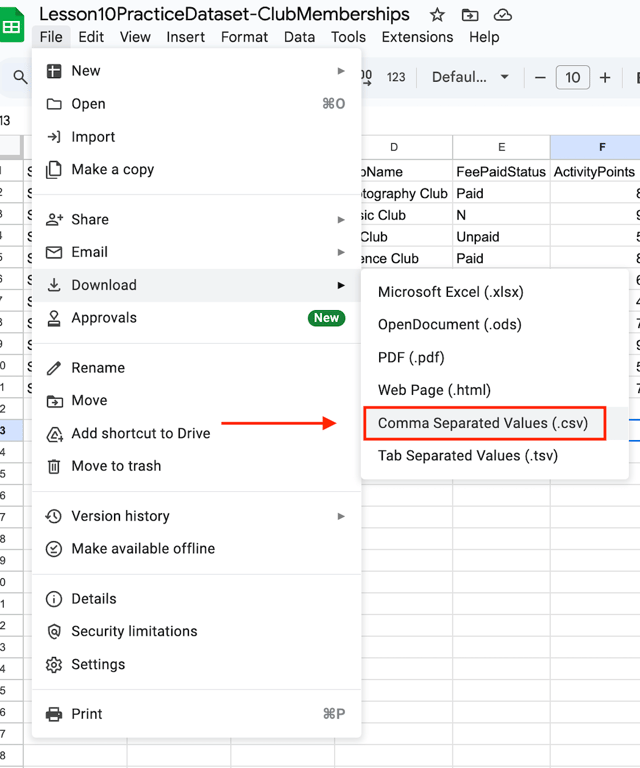
Task: Open the Edit menu
Action: pos(91,37)
